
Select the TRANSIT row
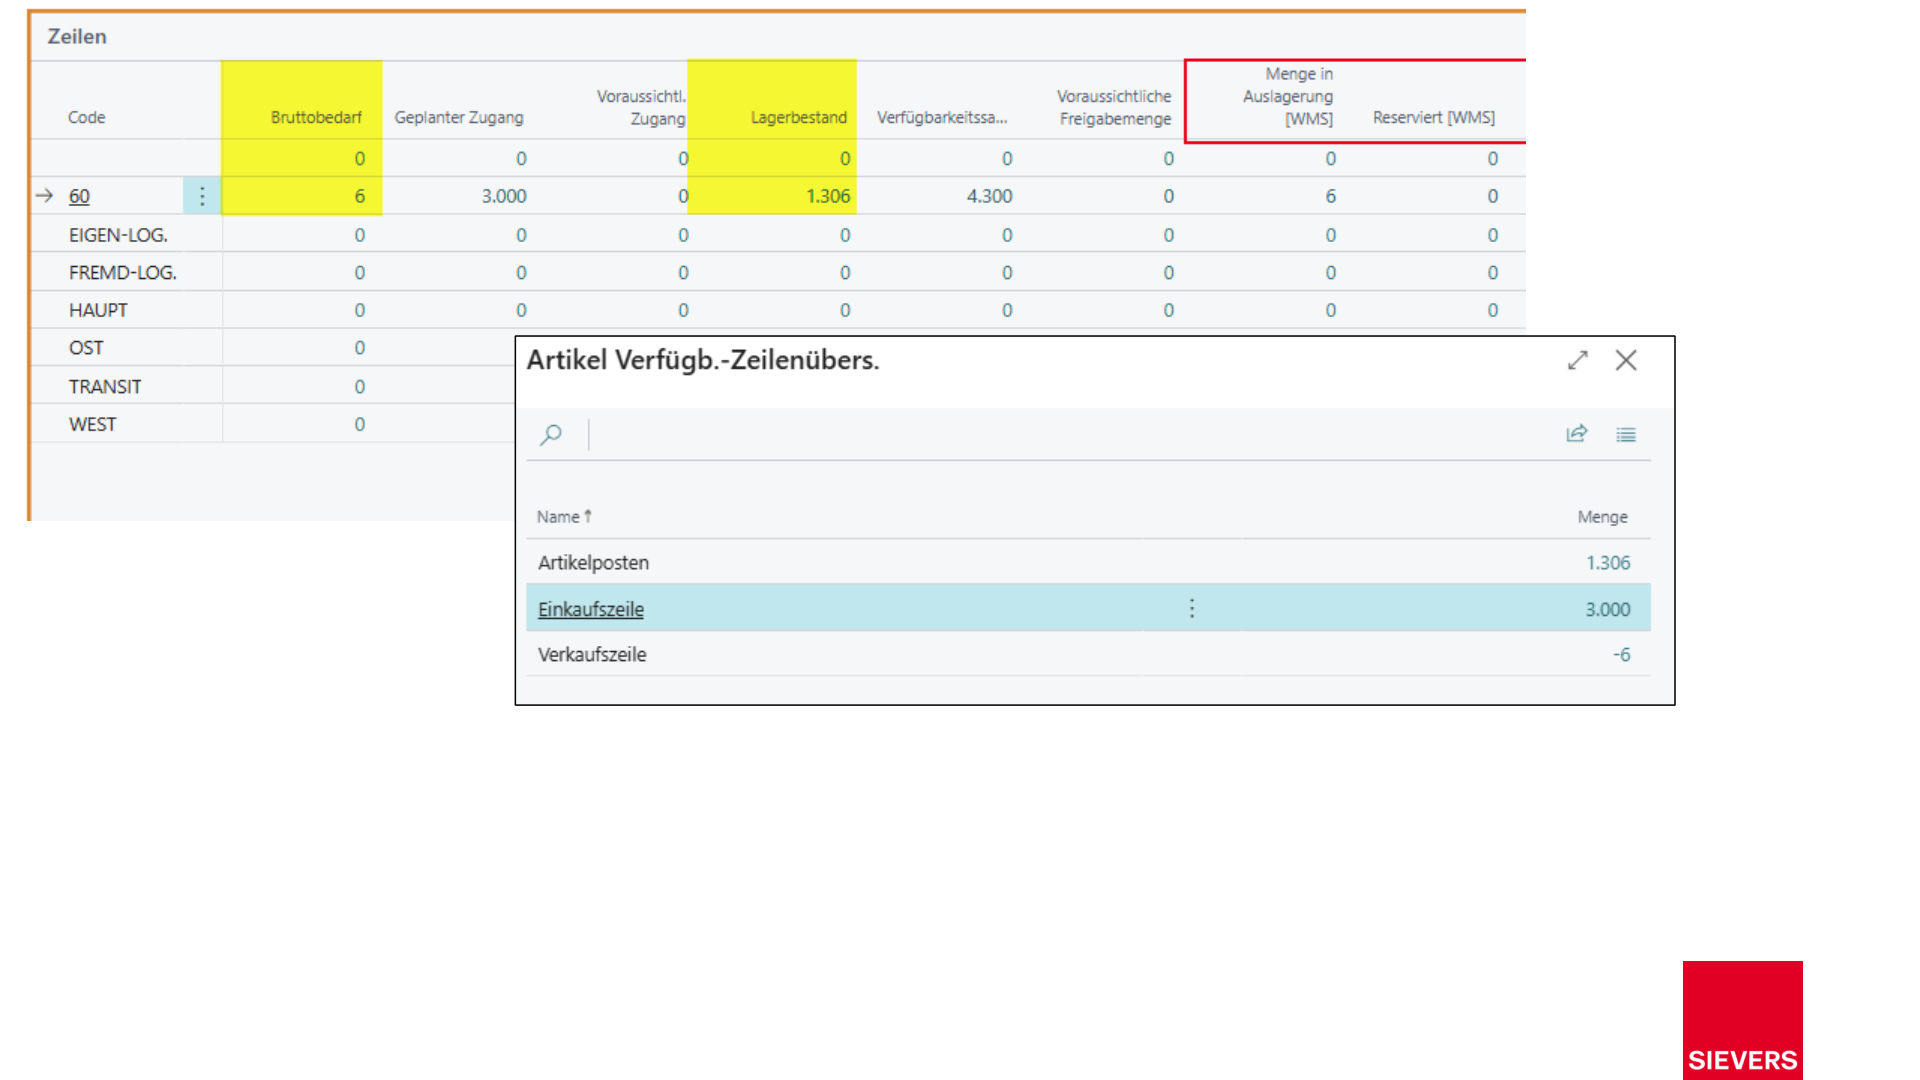(273, 387)
